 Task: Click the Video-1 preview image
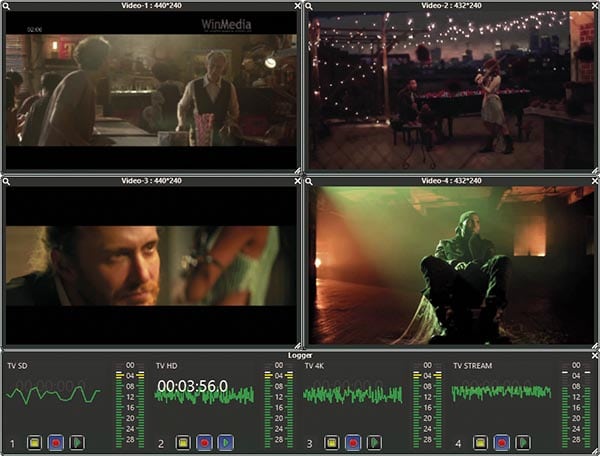pos(151,90)
